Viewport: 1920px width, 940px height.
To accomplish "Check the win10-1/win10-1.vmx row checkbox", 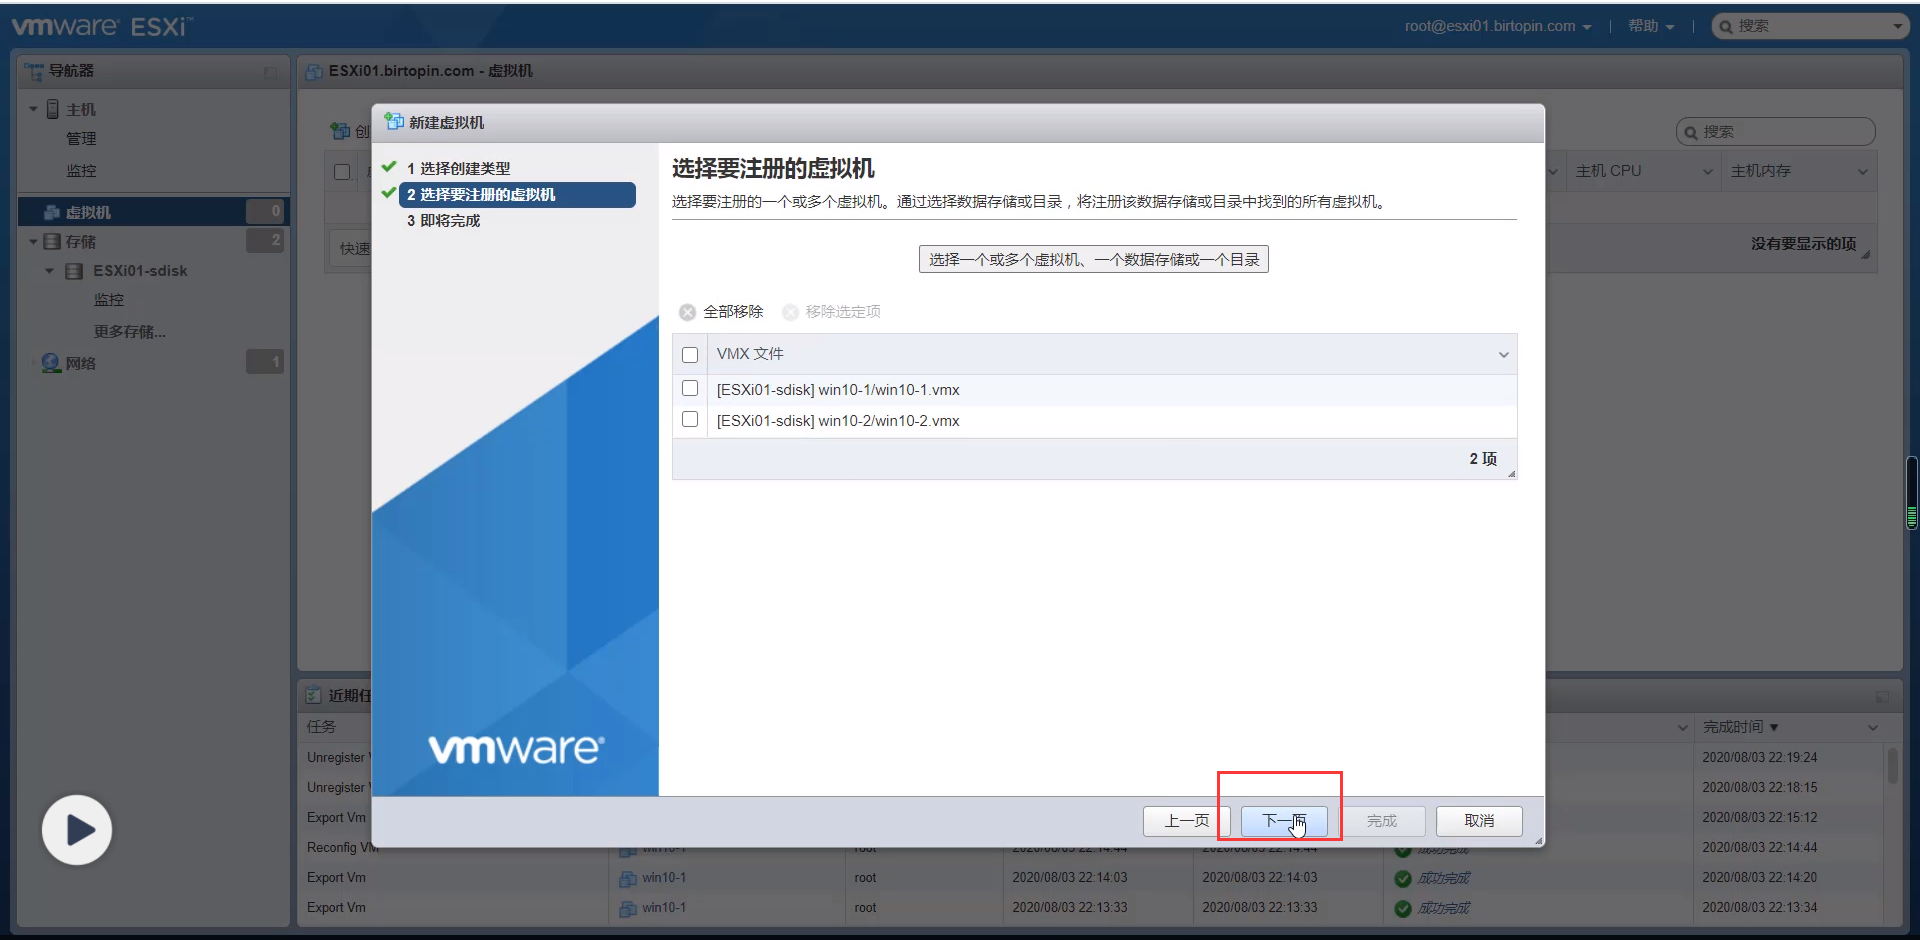I will coord(690,388).
